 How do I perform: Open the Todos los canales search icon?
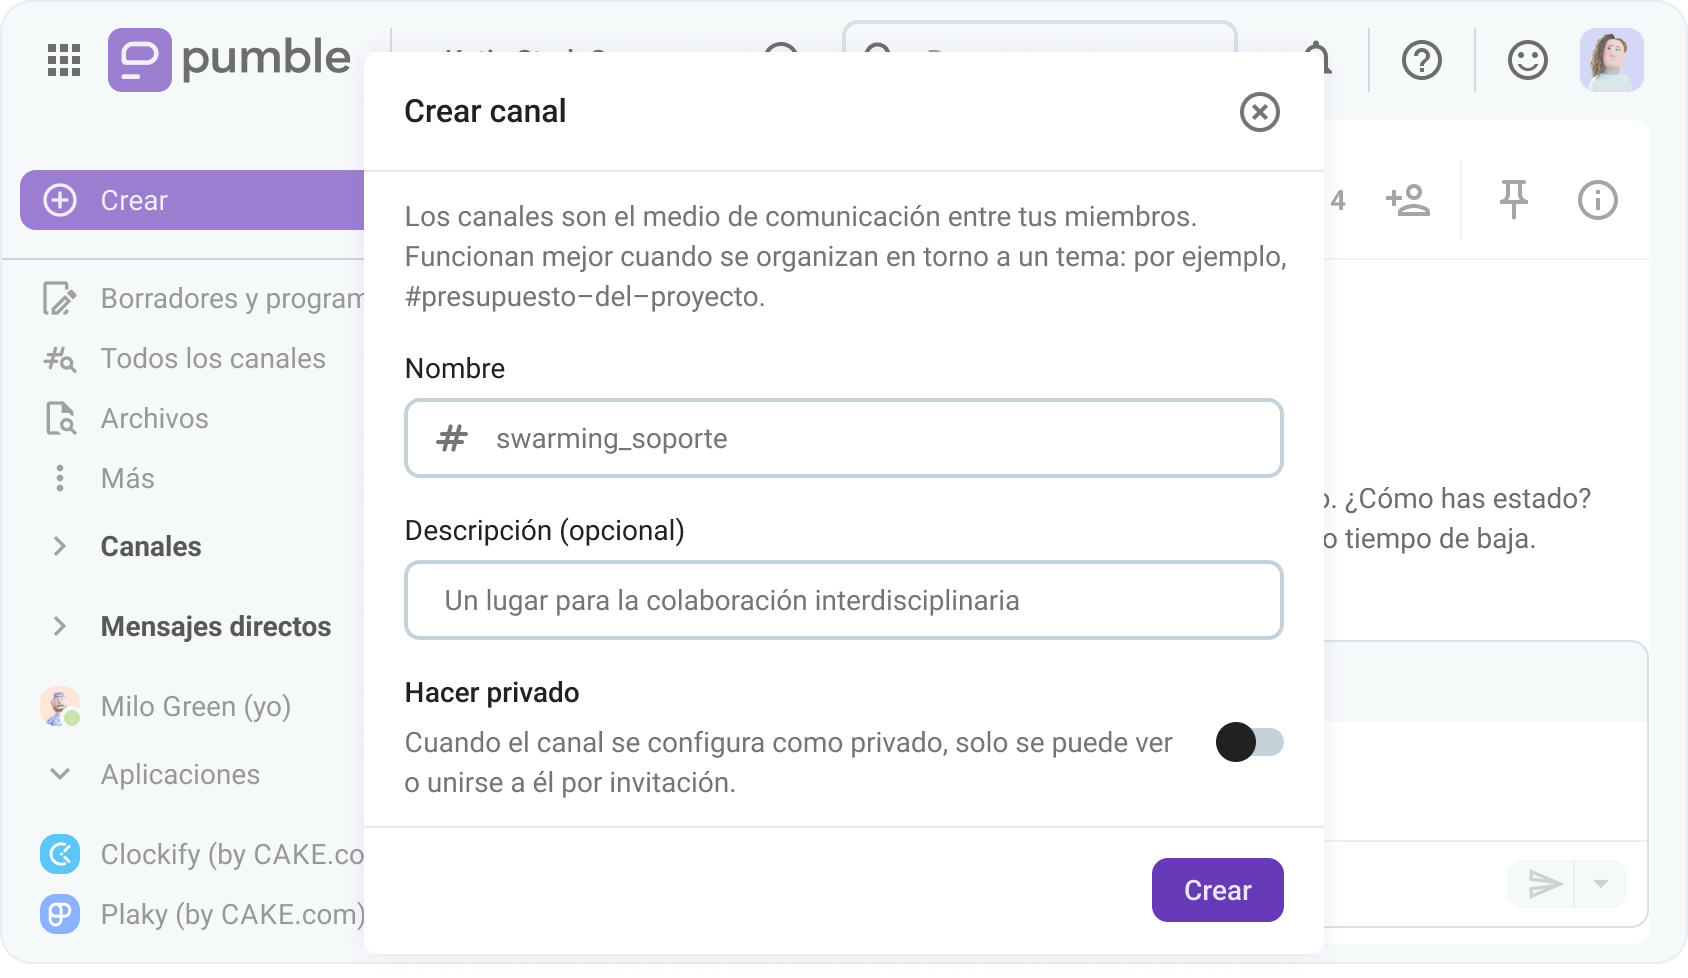tap(60, 358)
